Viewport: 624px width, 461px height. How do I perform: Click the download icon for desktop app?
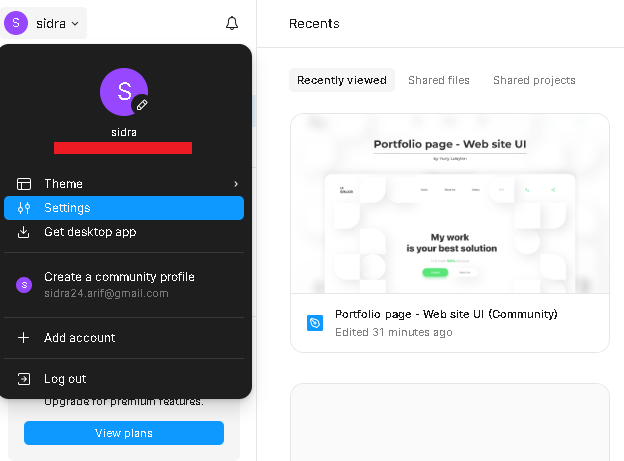click(24, 232)
